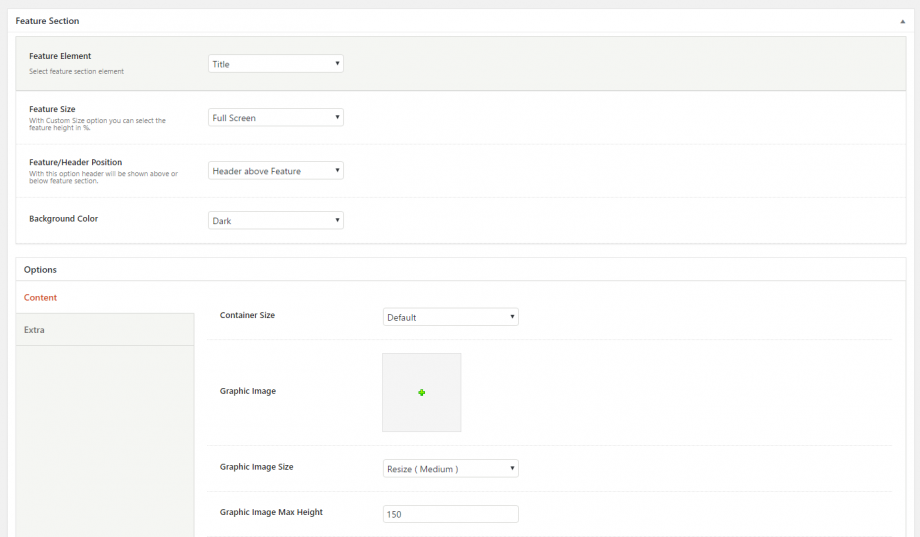
Task: Select the Feature Size label
Action: pyautogui.click(x=52, y=109)
